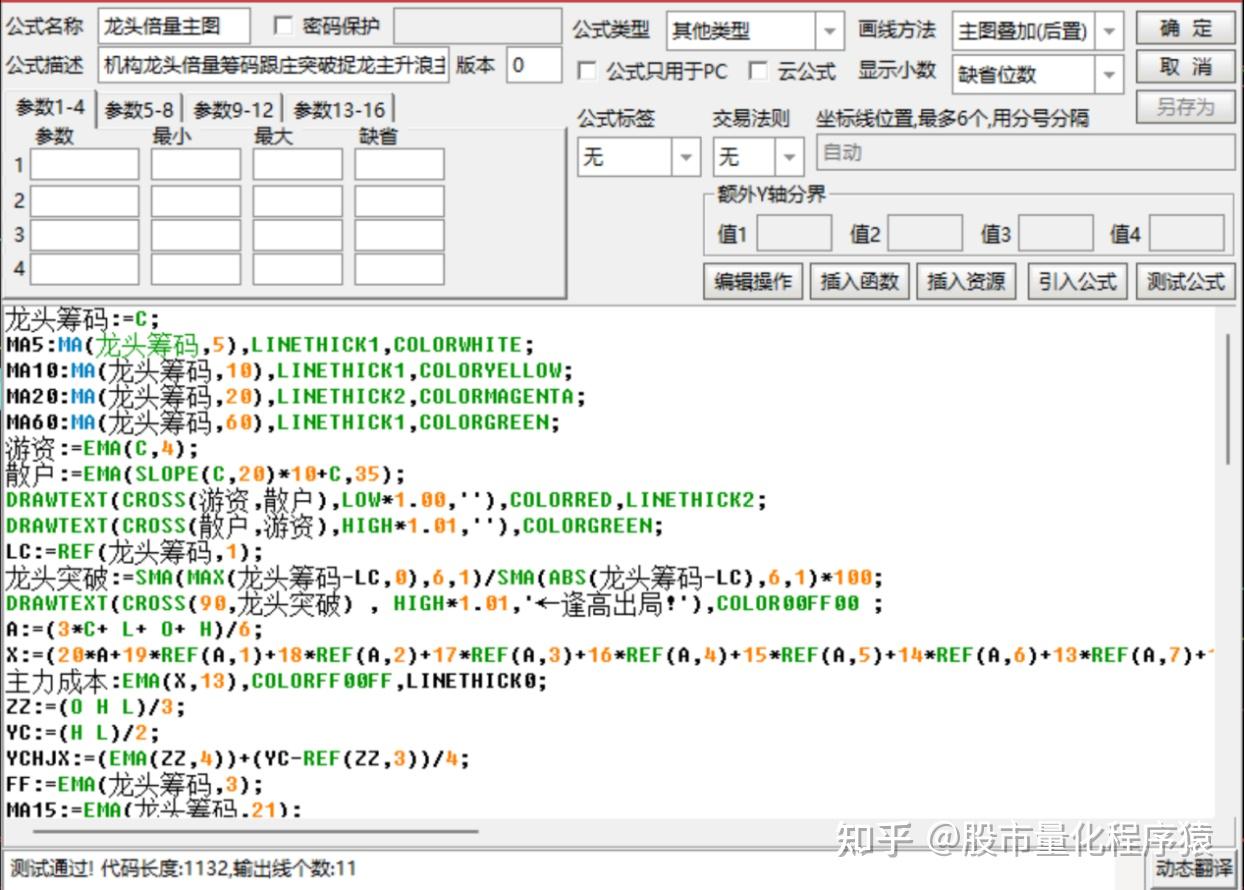1245x890 pixels.
Task: Click the 引入公式 button
Action: (x=1077, y=281)
